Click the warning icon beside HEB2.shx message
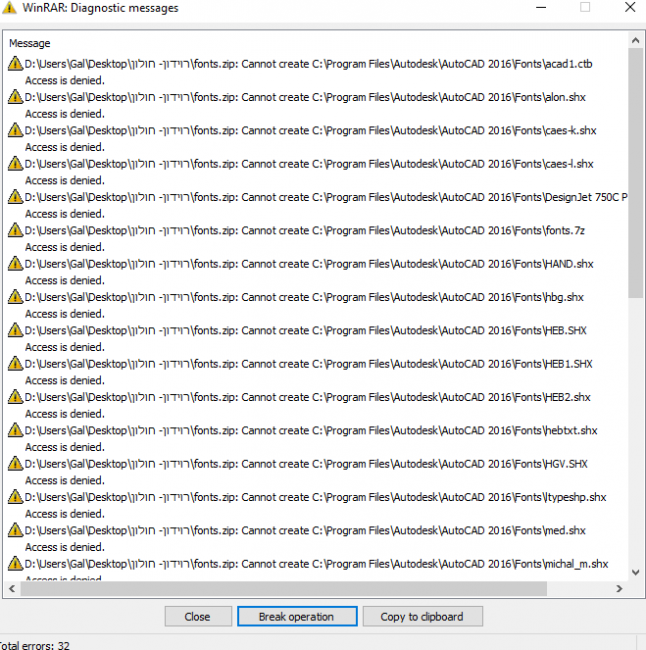The width and height of the screenshot is (646, 650). pos(15,397)
